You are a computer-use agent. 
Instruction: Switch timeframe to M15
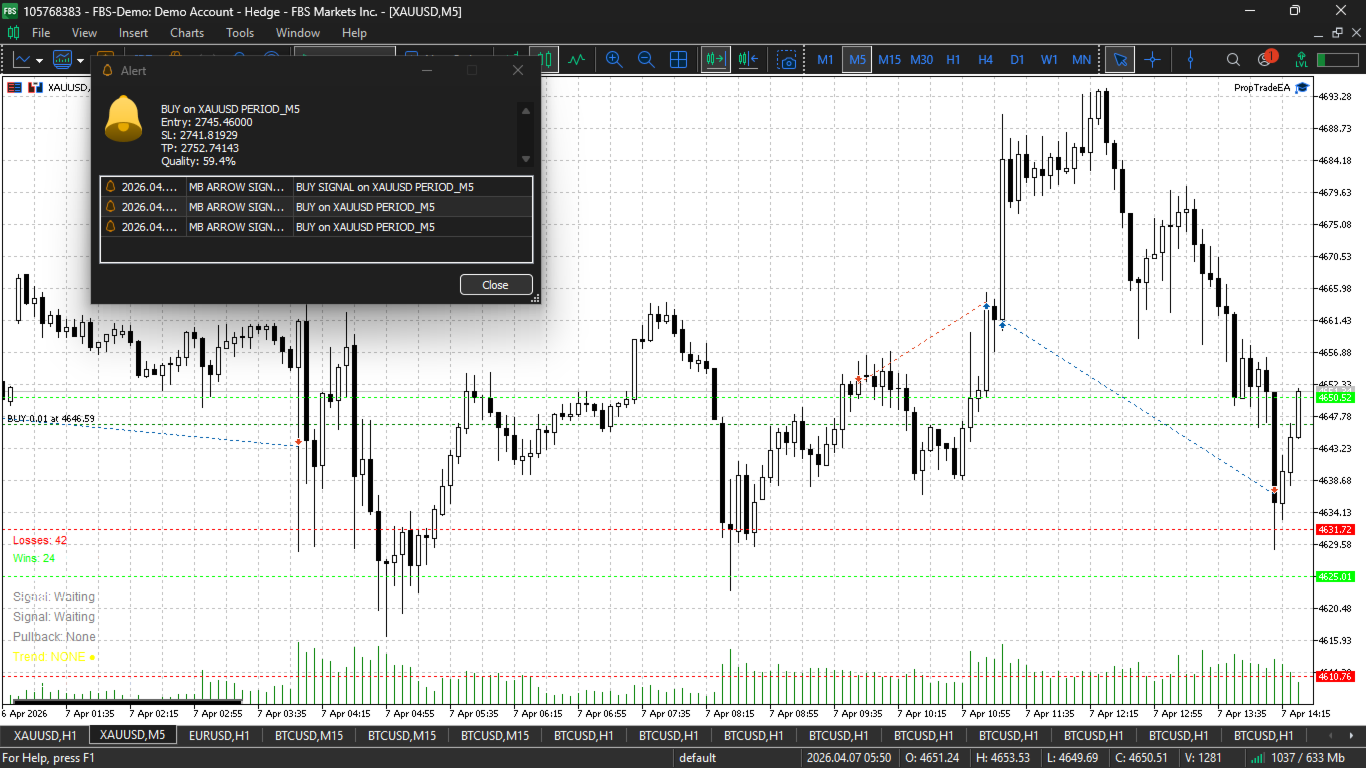[x=889, y=59]
